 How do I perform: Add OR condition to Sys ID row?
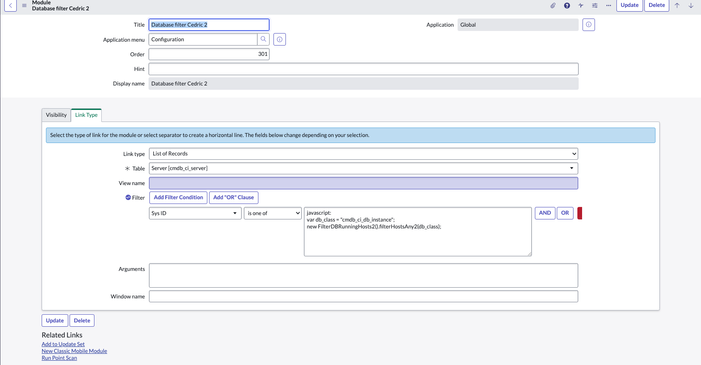pyautogui.click(x=565, y=213)
